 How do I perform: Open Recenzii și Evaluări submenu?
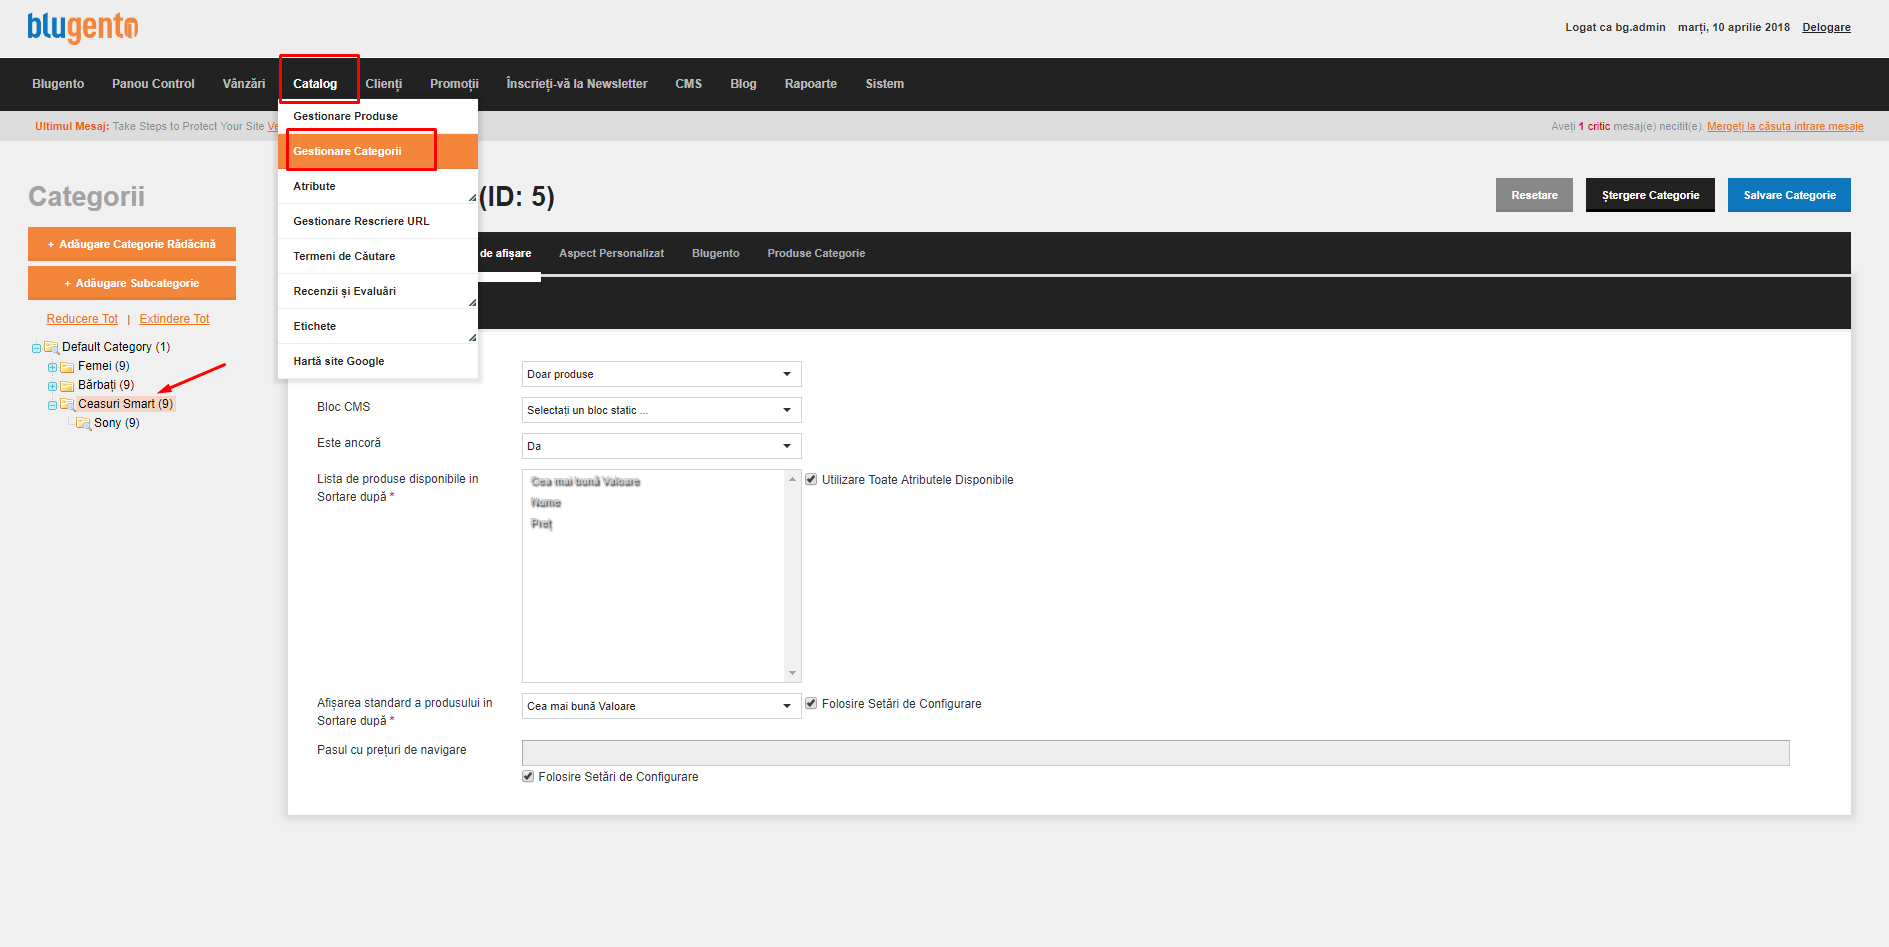point(377,291)
